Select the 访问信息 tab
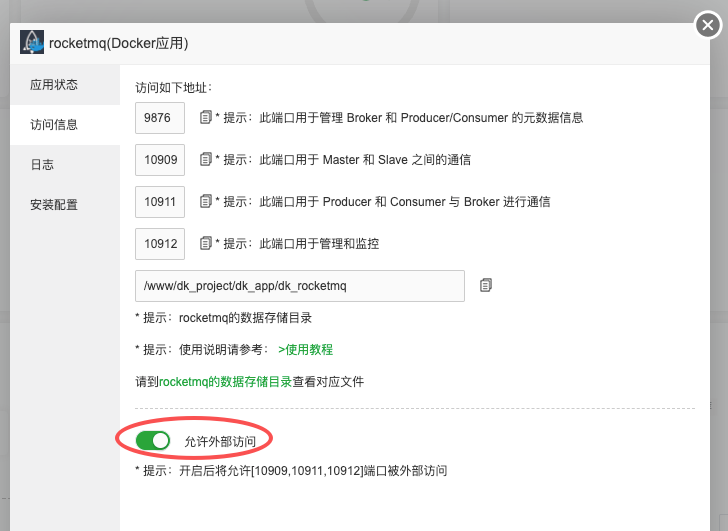 [x=54, y=125]
